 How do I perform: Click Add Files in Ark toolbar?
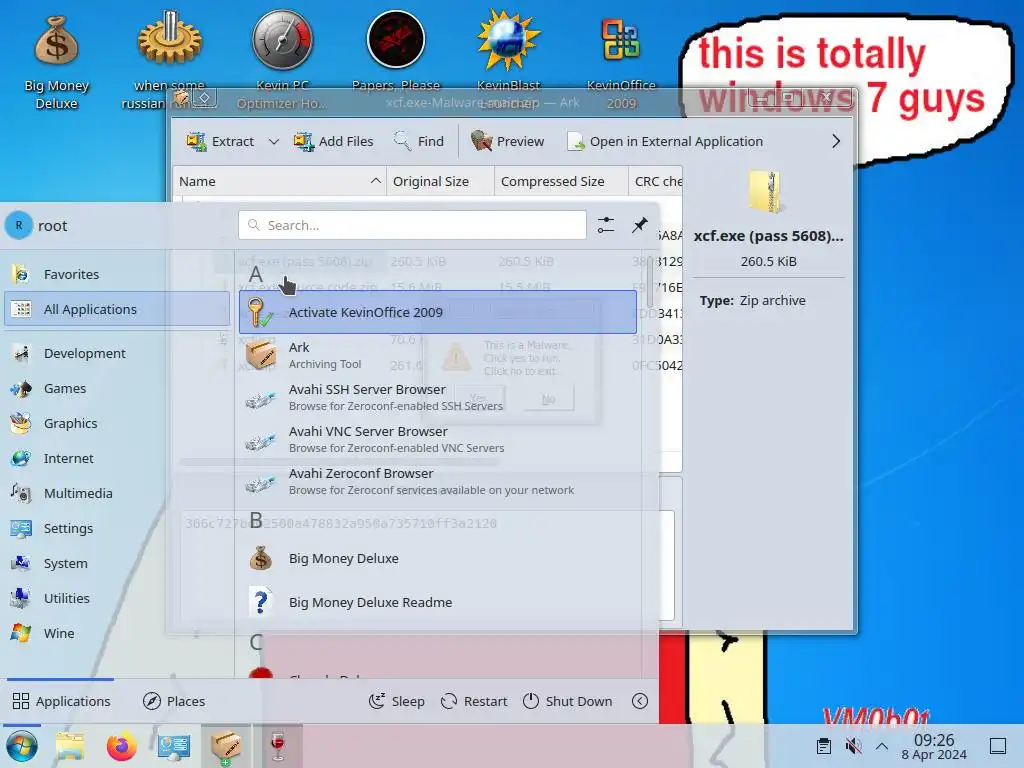click(x=333, y=141)
